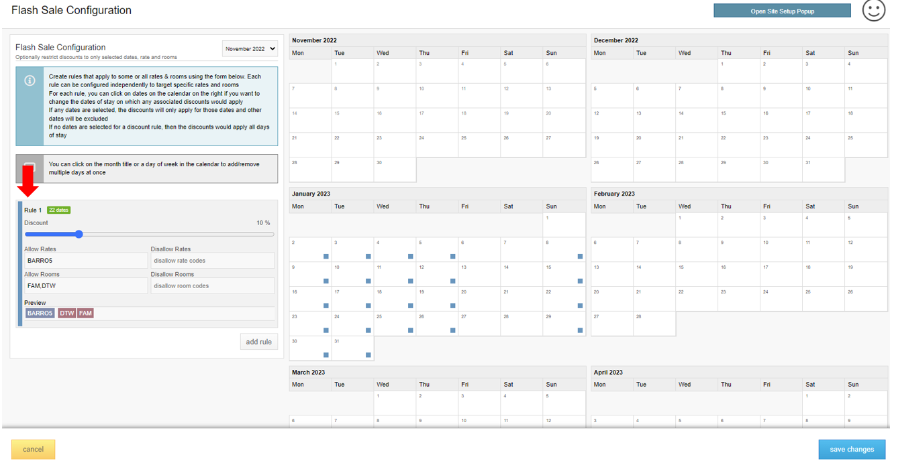Select the unselected date January 14 2023

[x=522, y=274]
